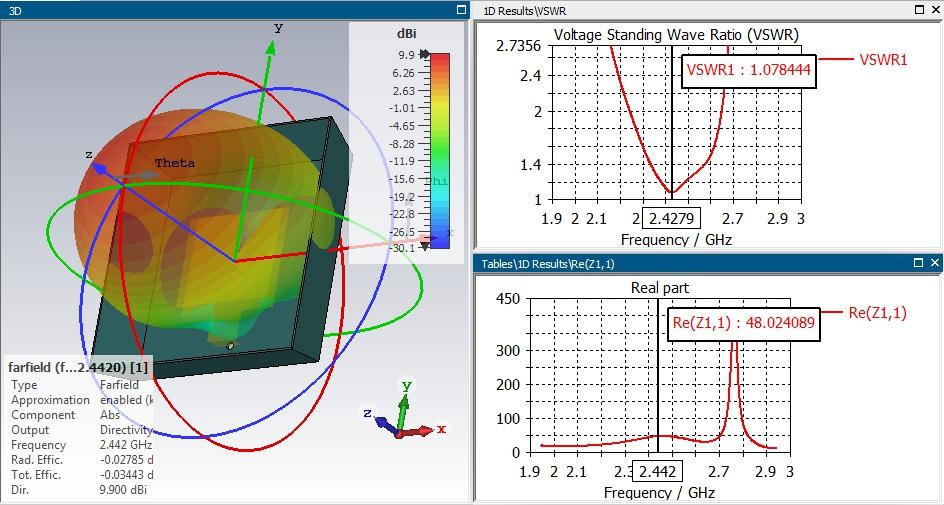Click the VSWR1 : 1.078444 marker label
The width and height of the screenshot is (944, 505).
pyautogui.click(x=748, y=71)
